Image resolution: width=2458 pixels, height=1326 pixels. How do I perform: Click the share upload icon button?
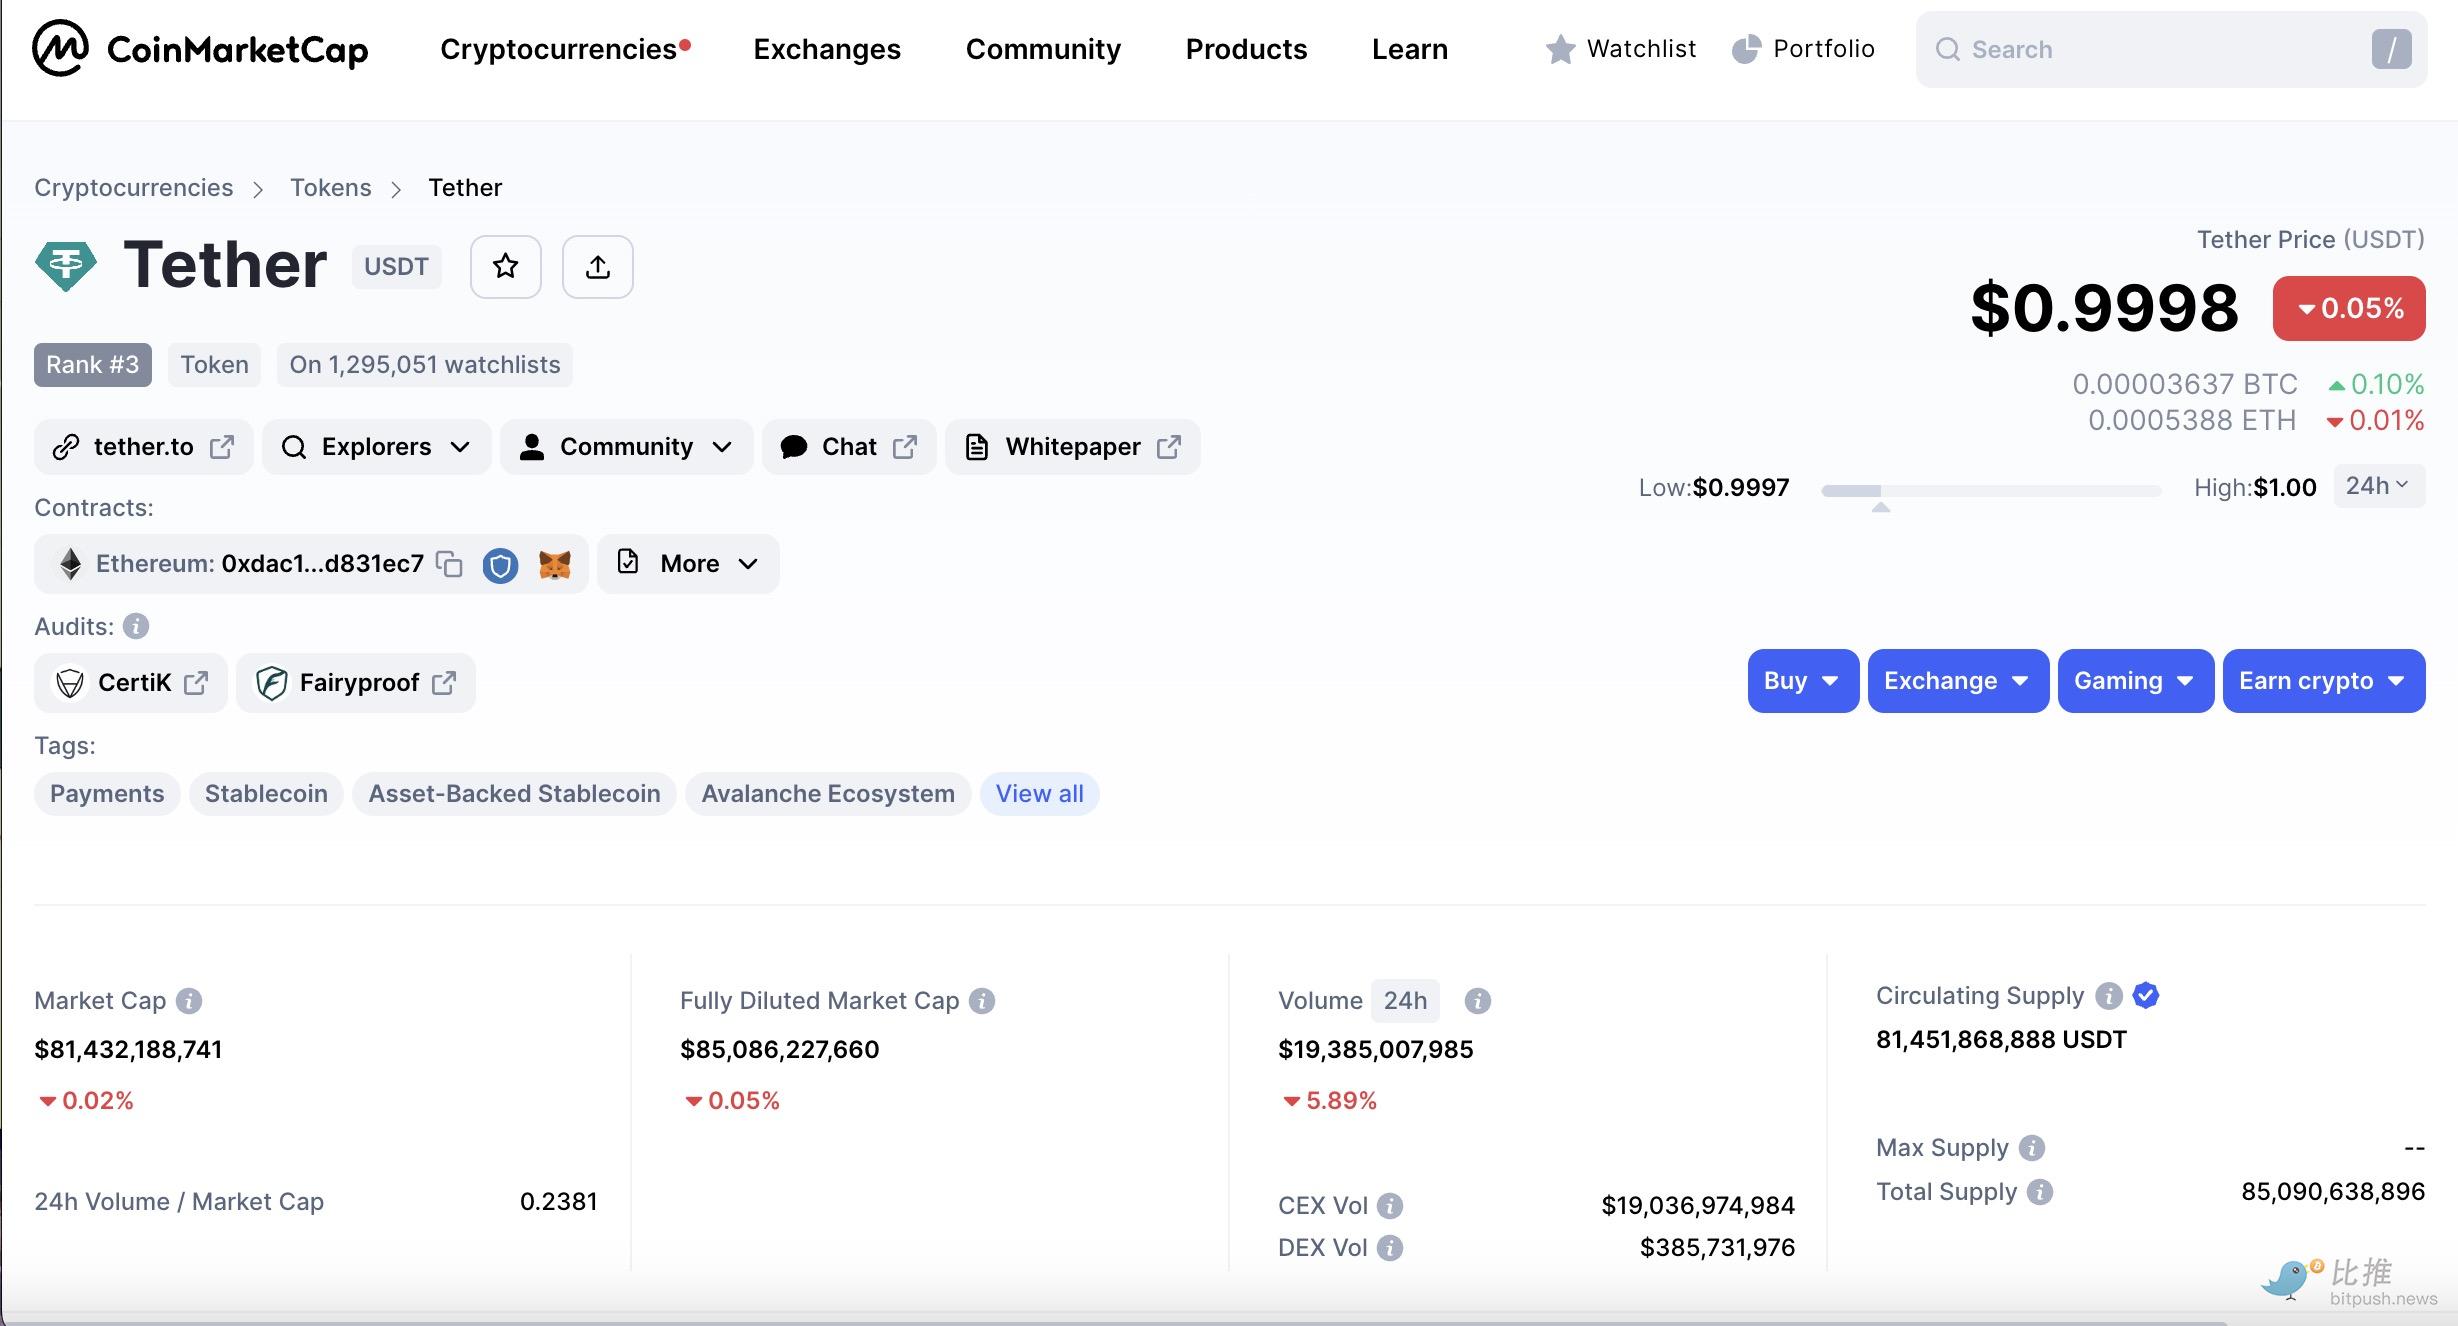598,267
